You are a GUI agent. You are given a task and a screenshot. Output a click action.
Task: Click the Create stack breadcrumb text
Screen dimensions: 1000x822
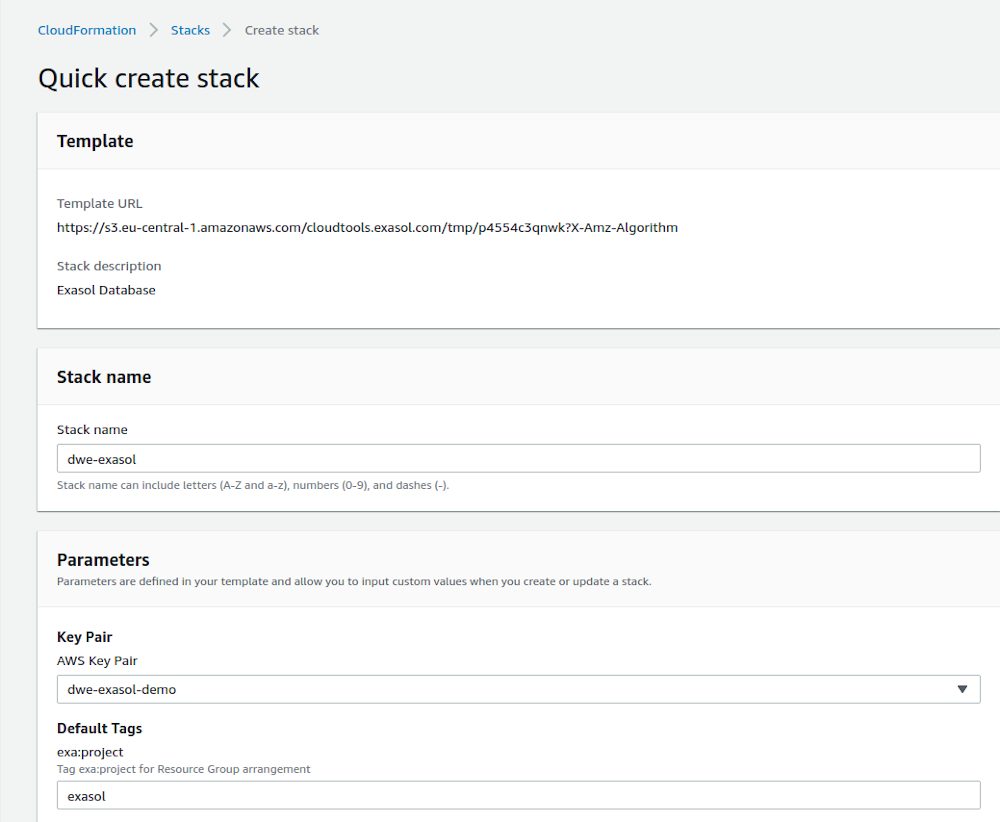click(x=281, y=30)
